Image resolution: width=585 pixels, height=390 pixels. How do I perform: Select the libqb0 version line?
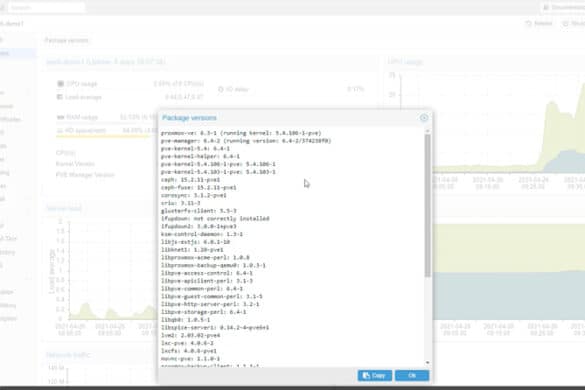coord(185,320)
